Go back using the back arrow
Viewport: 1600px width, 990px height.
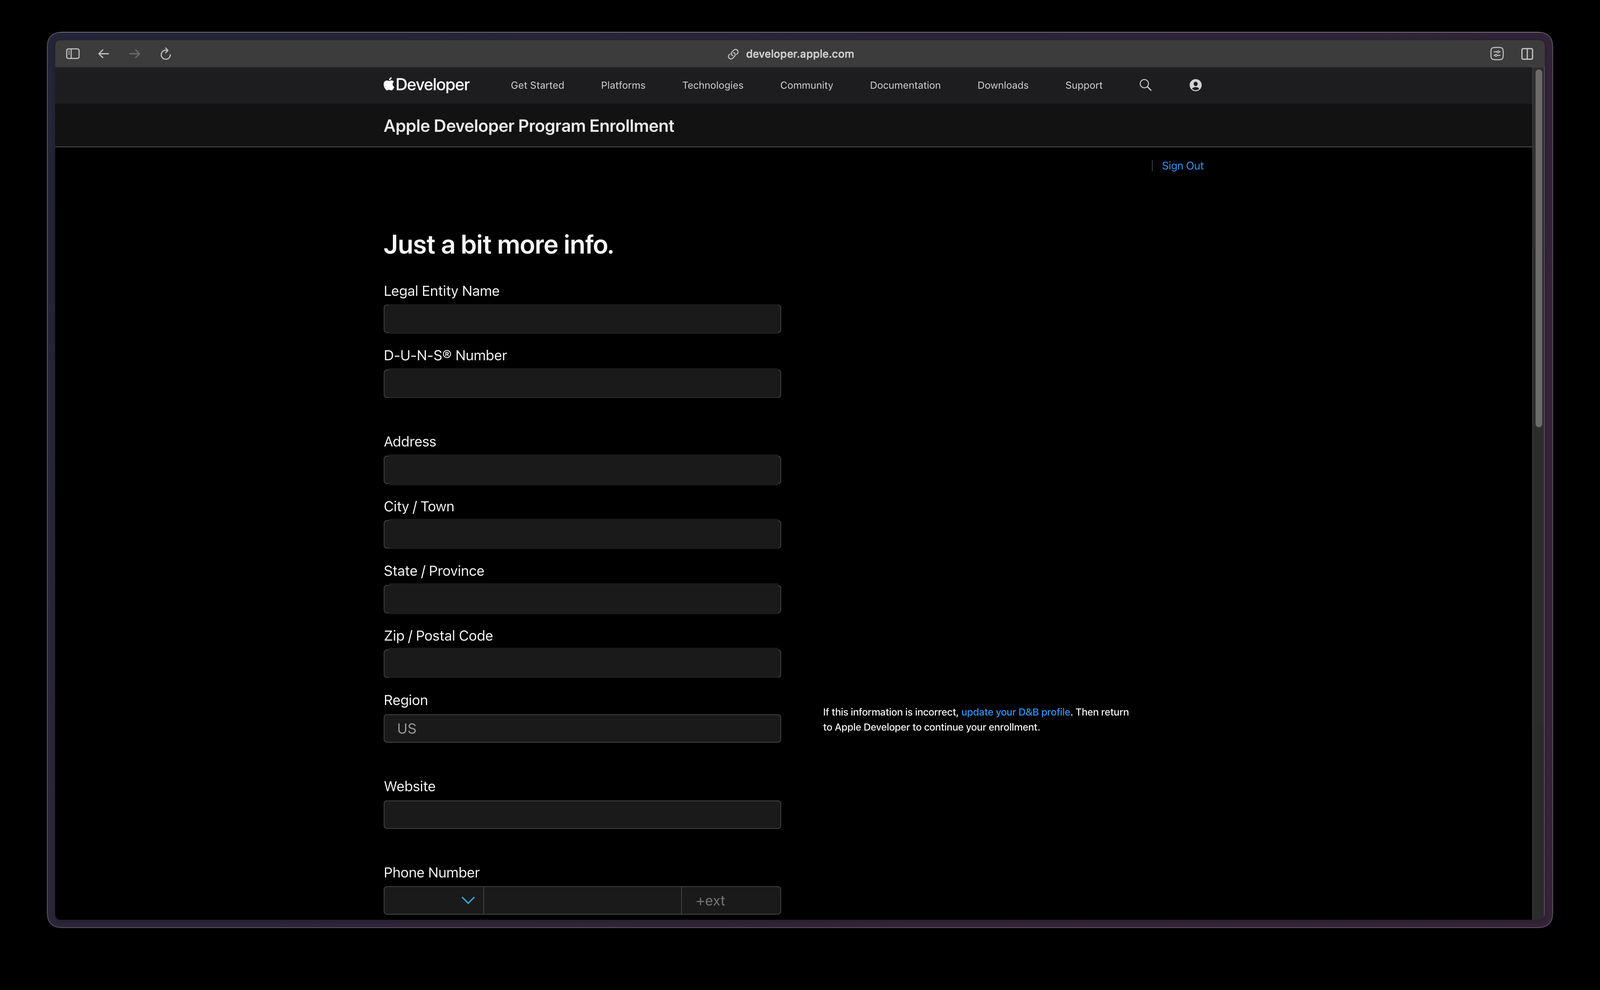(x=104, y=54)
